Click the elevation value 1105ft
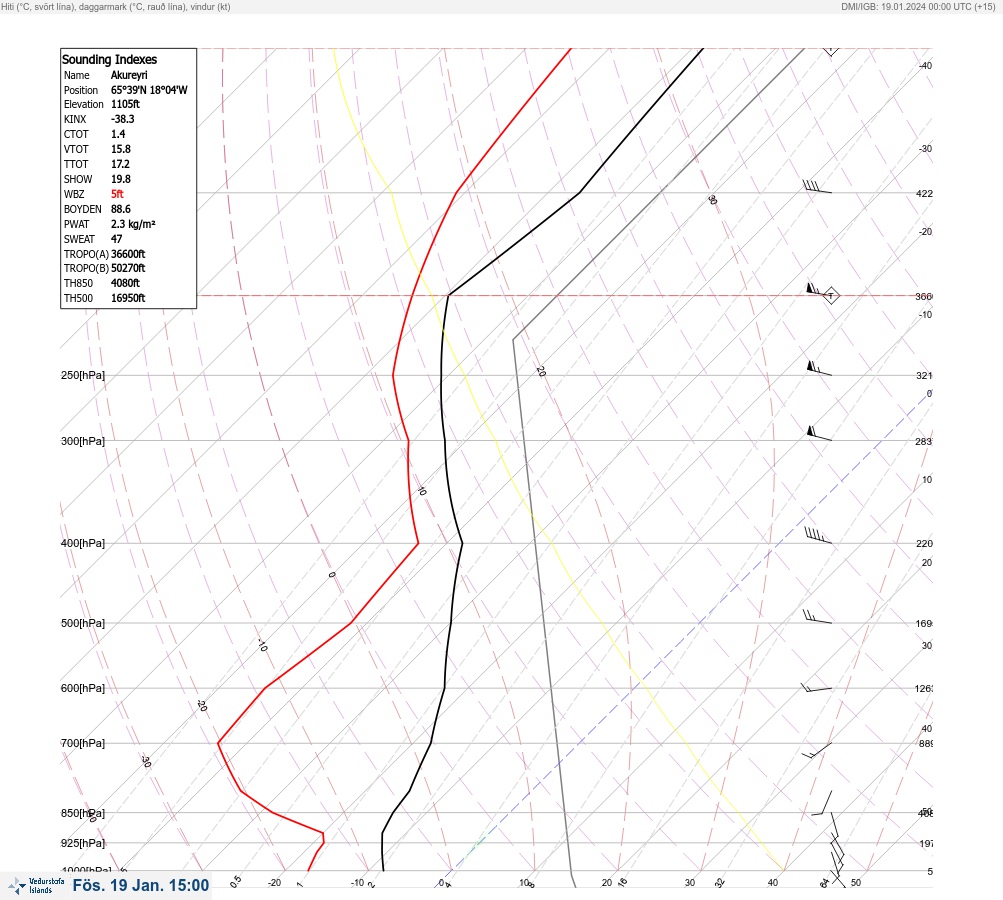 point(125,104)
